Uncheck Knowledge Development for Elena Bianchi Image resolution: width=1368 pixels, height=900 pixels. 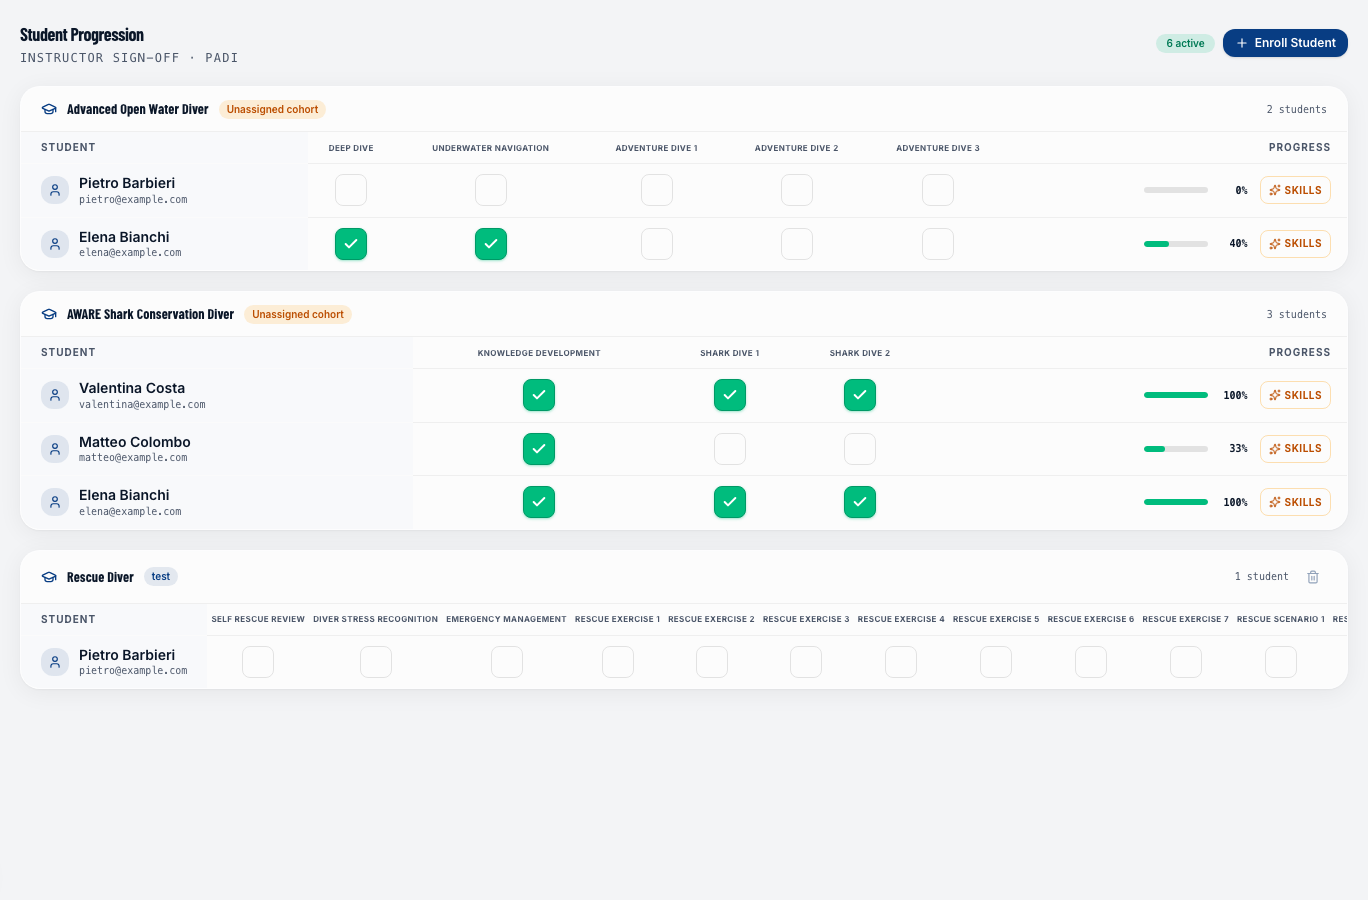pos(539,502)
